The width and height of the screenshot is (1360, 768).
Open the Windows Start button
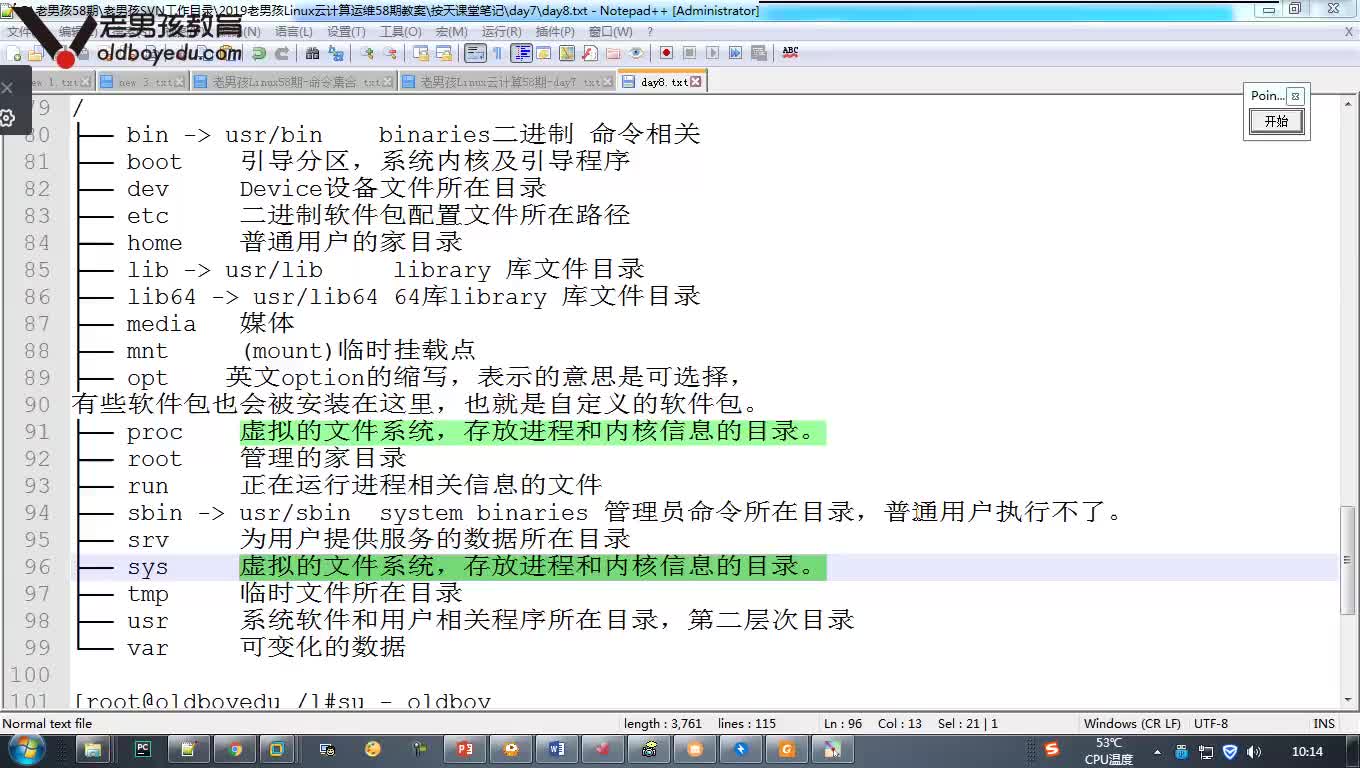pos(25,749)
